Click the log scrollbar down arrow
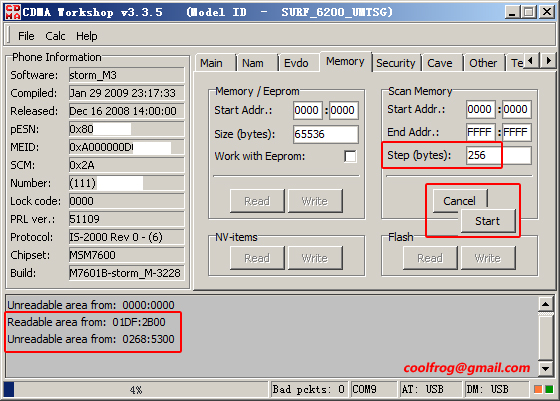The width and height of the screenshot is (560, 401). point(545,369)
